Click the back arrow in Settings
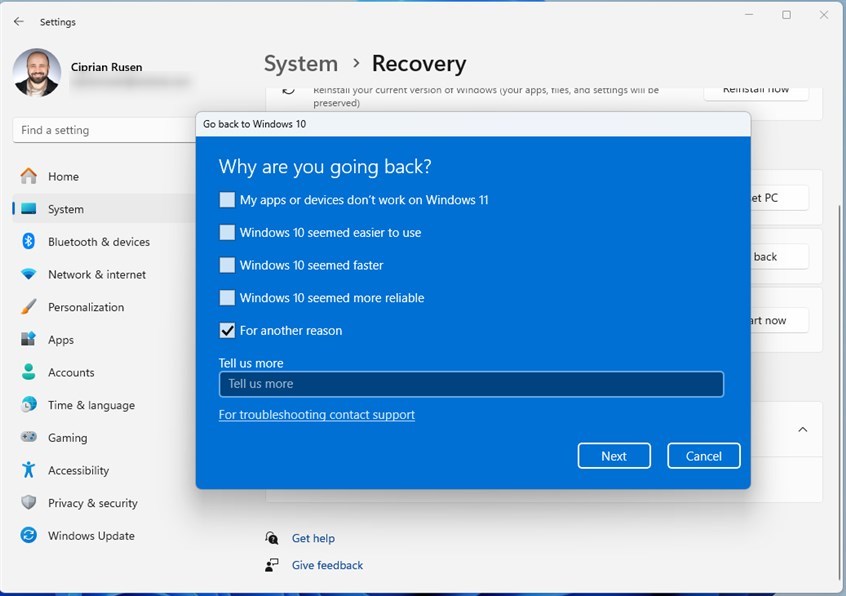 [x=19, y=22]
